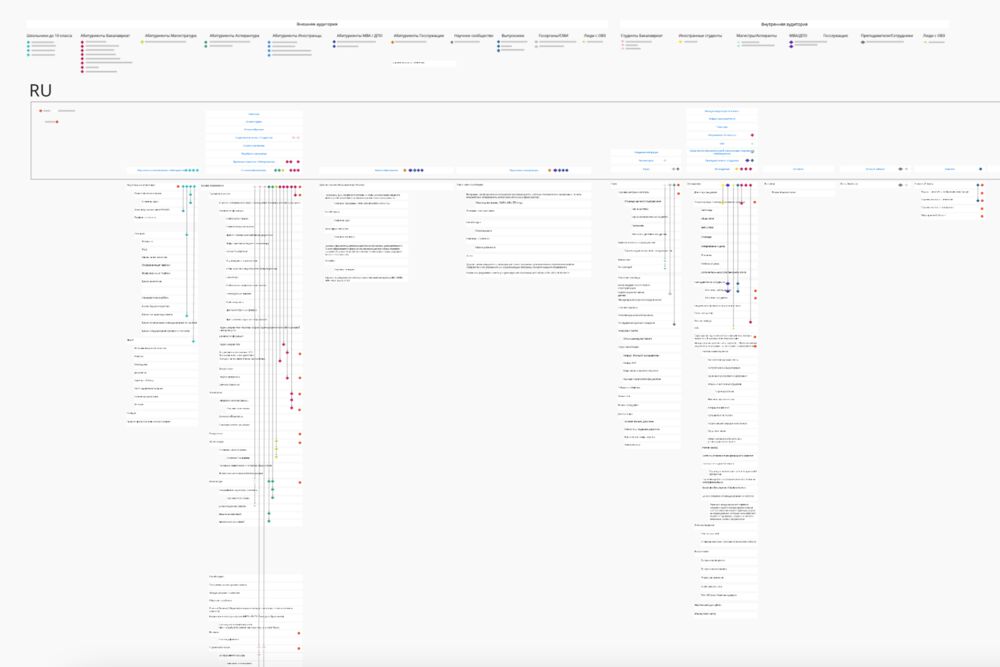Click orange dot under Абитуриенты Госслужащие
Screen dimensions: 1000x667
pyautogui.click(x=394, y=42)
